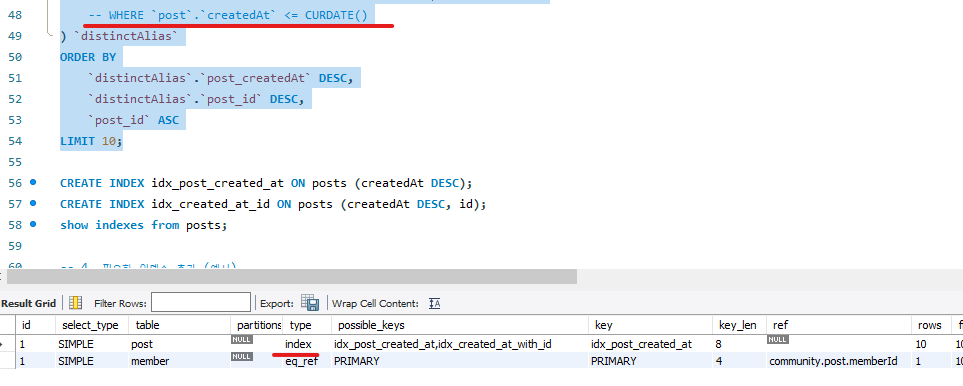Click the 'LIMIT 10;' line
Screen dimensions: 963x386
pyautogui.click(x=92, y=141)
